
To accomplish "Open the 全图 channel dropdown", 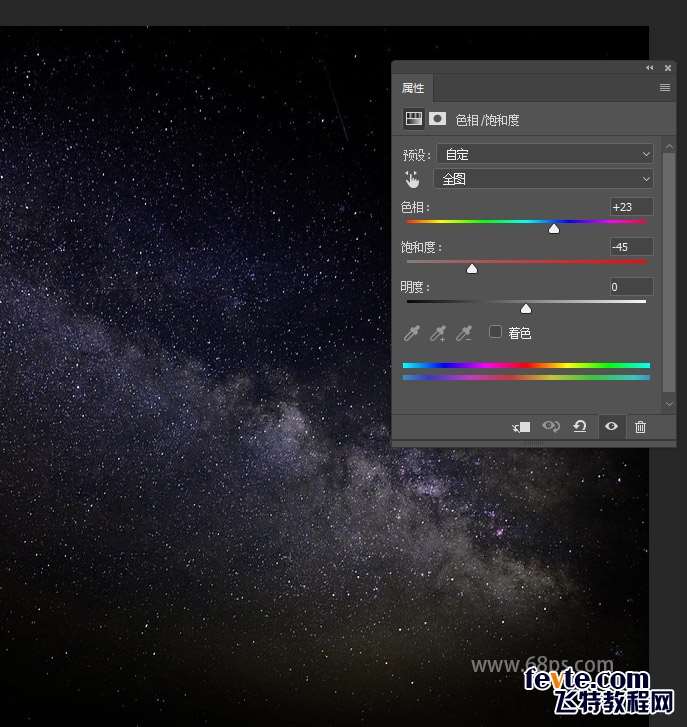I will coord(543,179).
